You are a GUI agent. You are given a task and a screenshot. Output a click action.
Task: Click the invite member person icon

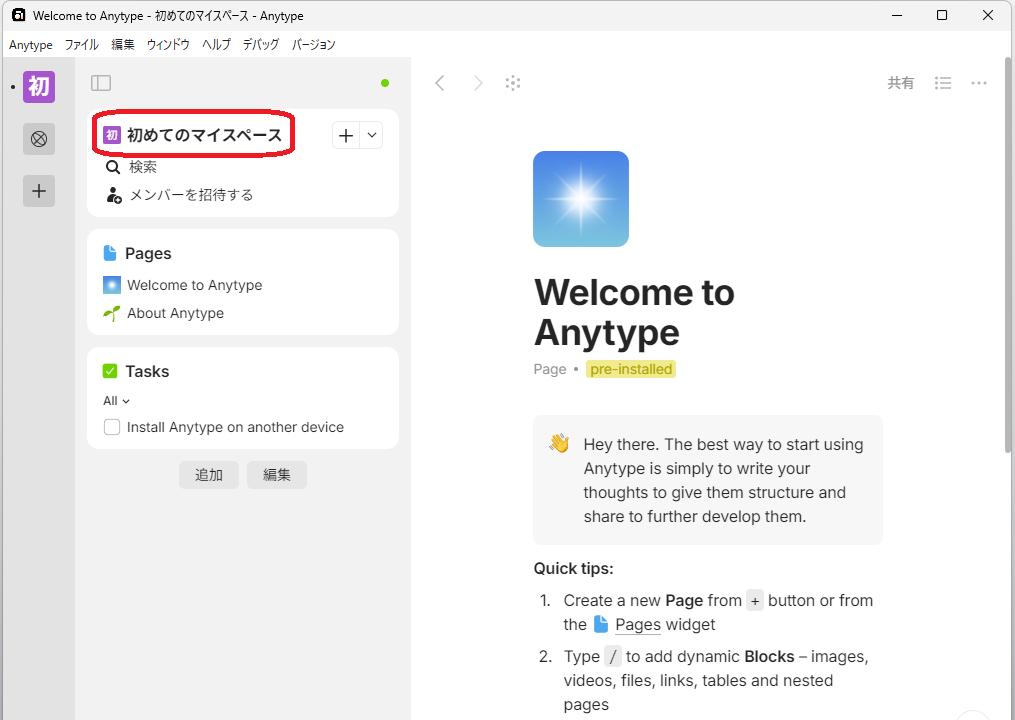tap(113, 195)
